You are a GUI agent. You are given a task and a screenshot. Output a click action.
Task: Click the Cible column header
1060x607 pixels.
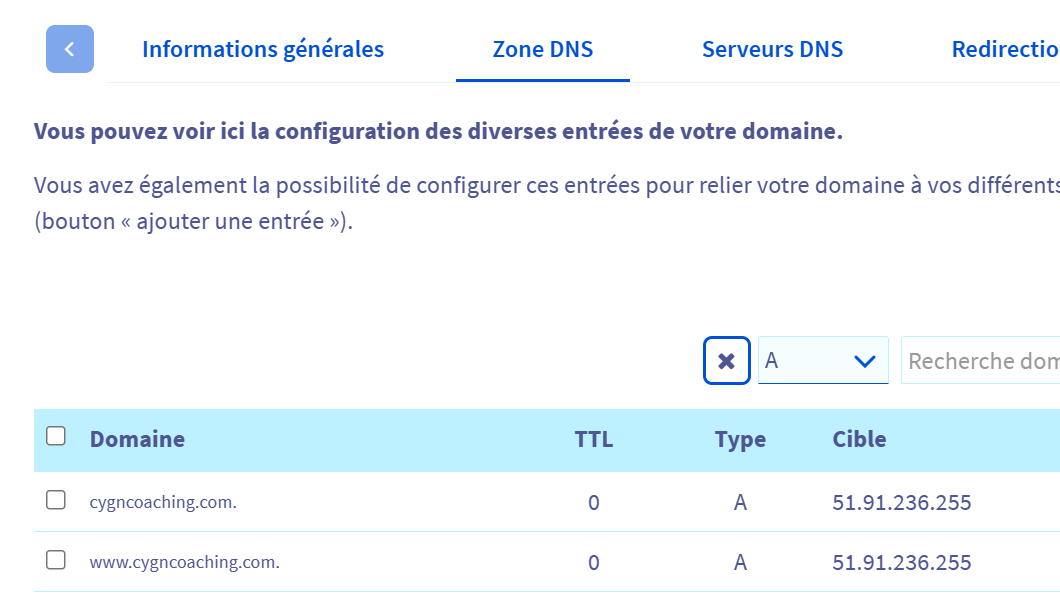point(859,439)
